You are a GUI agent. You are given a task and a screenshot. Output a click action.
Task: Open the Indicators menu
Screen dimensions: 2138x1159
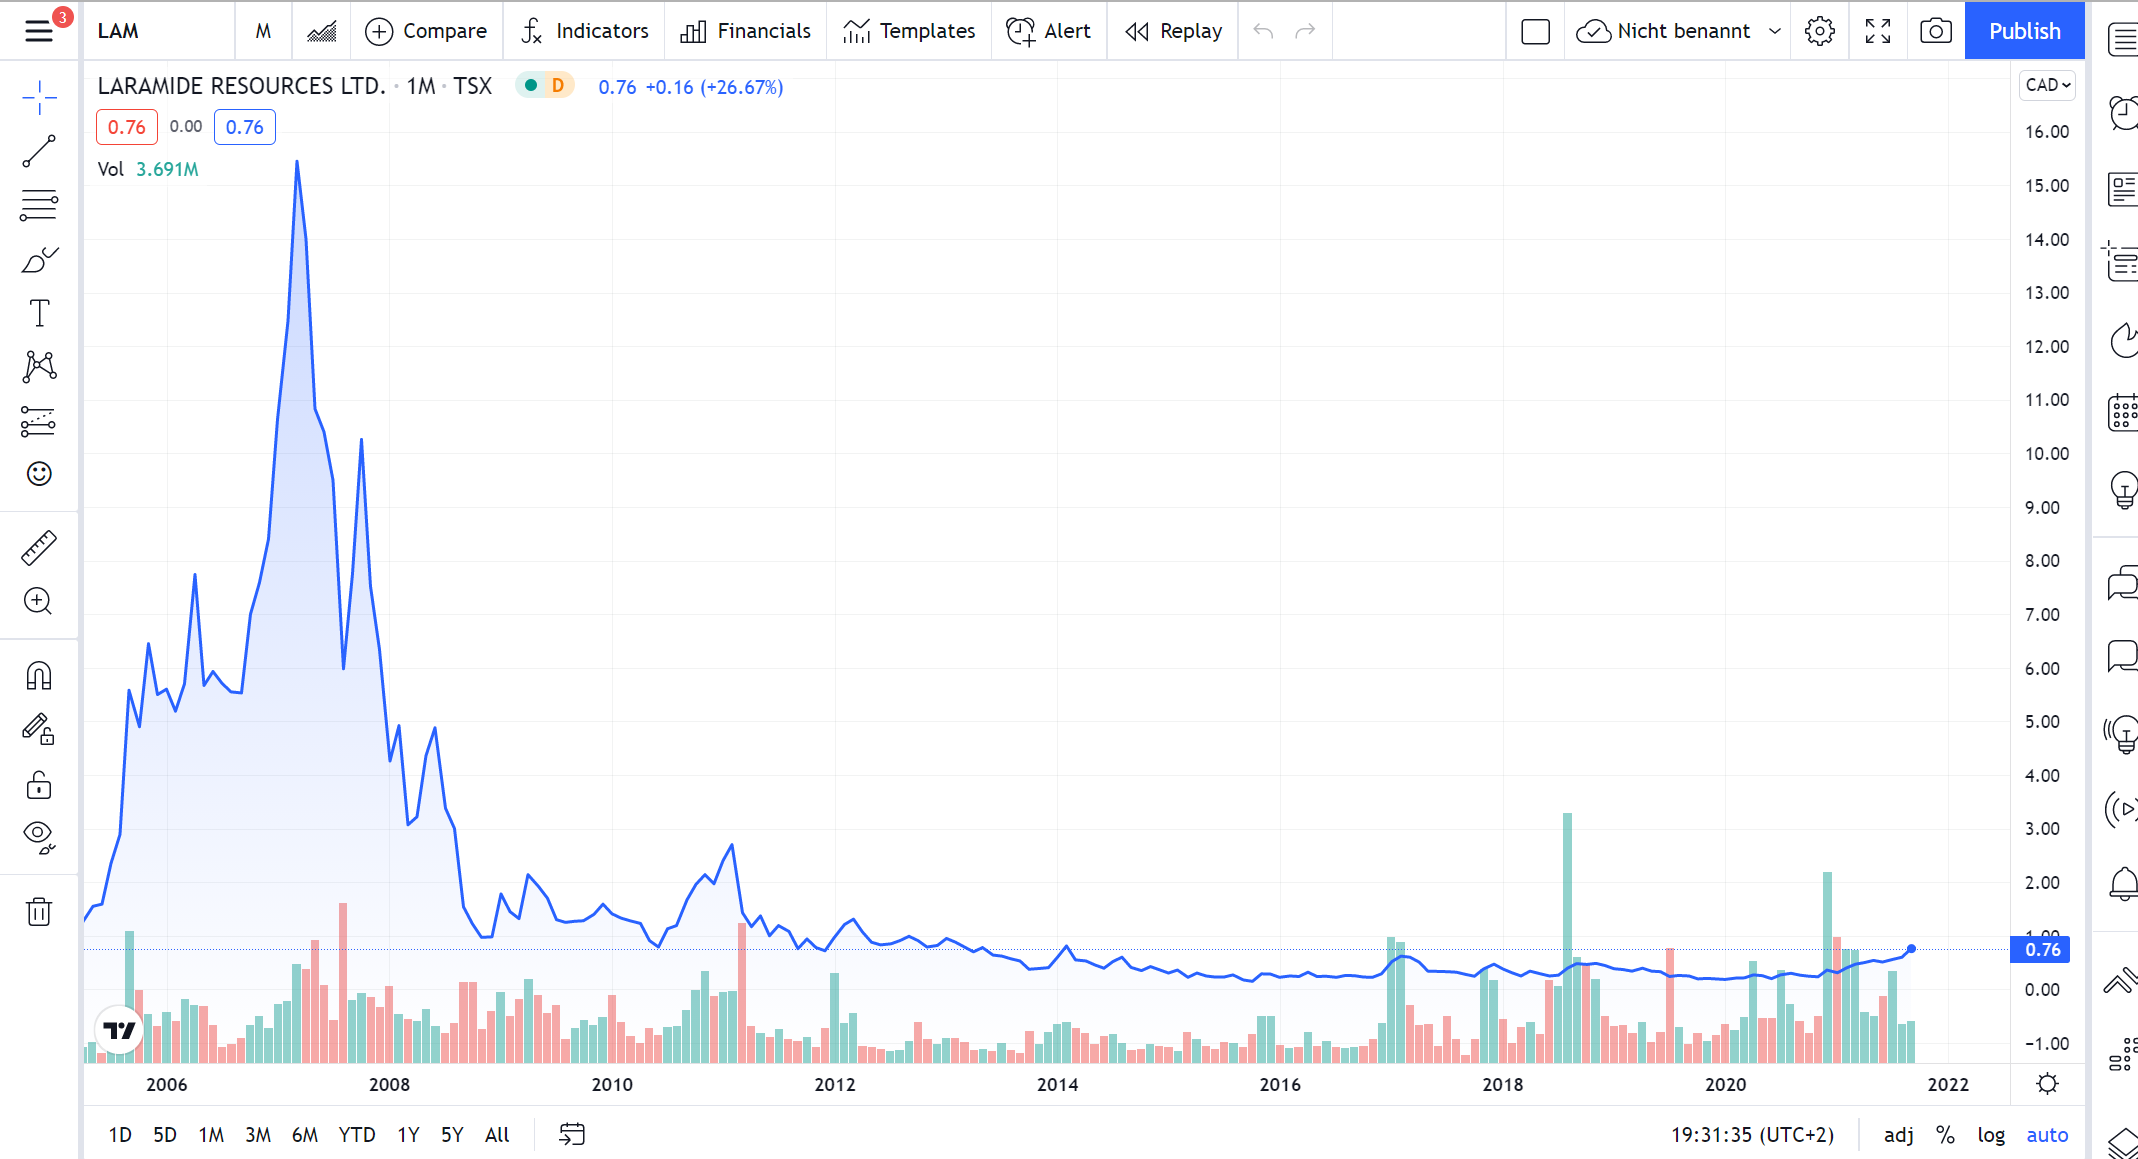(x=585, y=31)
